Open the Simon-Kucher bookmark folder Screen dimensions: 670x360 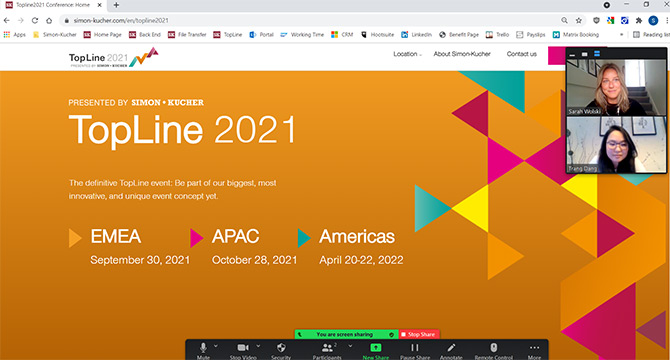55,35
